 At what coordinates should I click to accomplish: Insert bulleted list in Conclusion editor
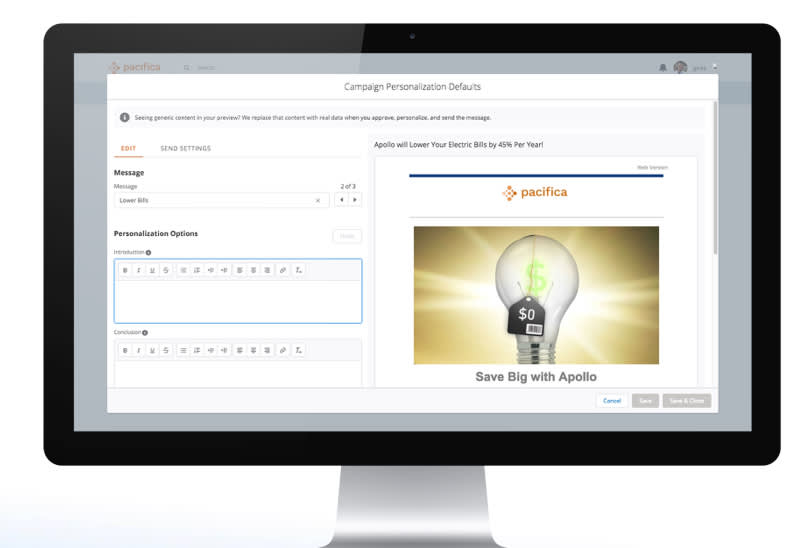point(183,351)
